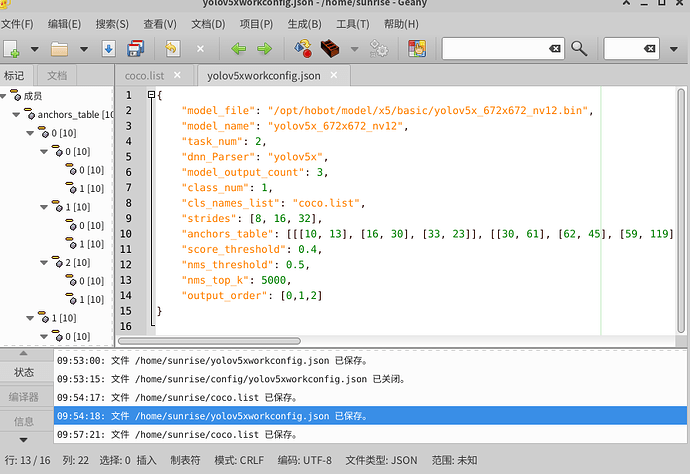The image size is (690, 474).
Task: Open the 工具(T) menu
Action: [x=353, y=24]
